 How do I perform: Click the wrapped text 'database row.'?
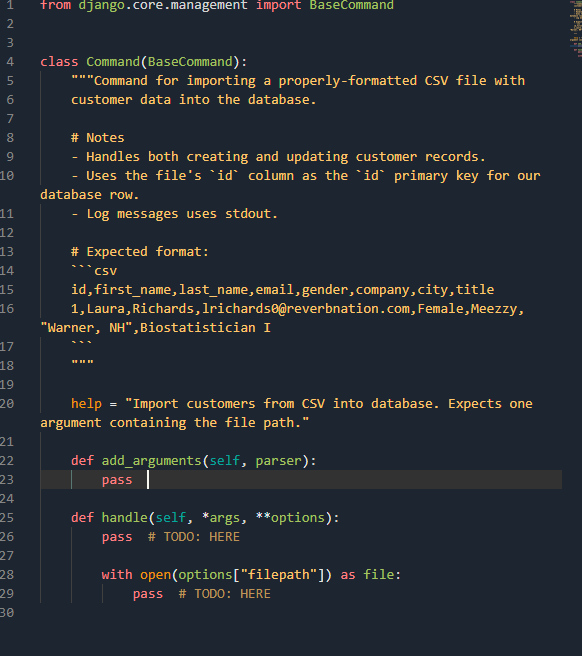[x=90, y=195]
